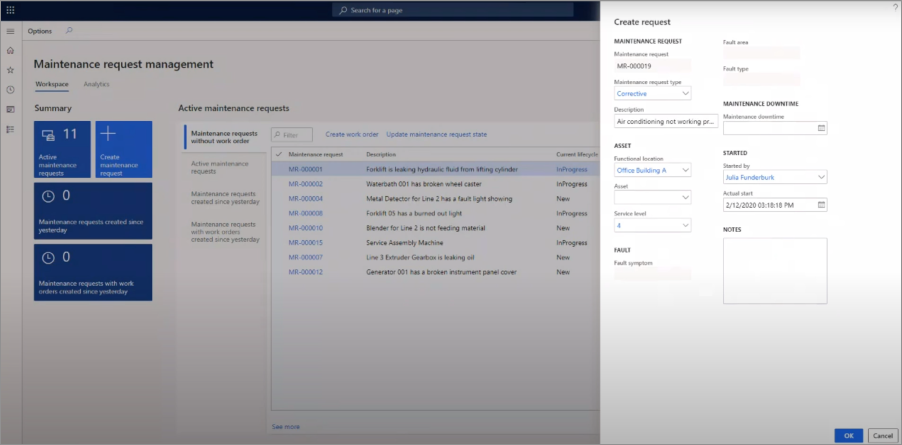Open the Options menu
Screen dimensions: 902x445
click(x=40, y=31)
